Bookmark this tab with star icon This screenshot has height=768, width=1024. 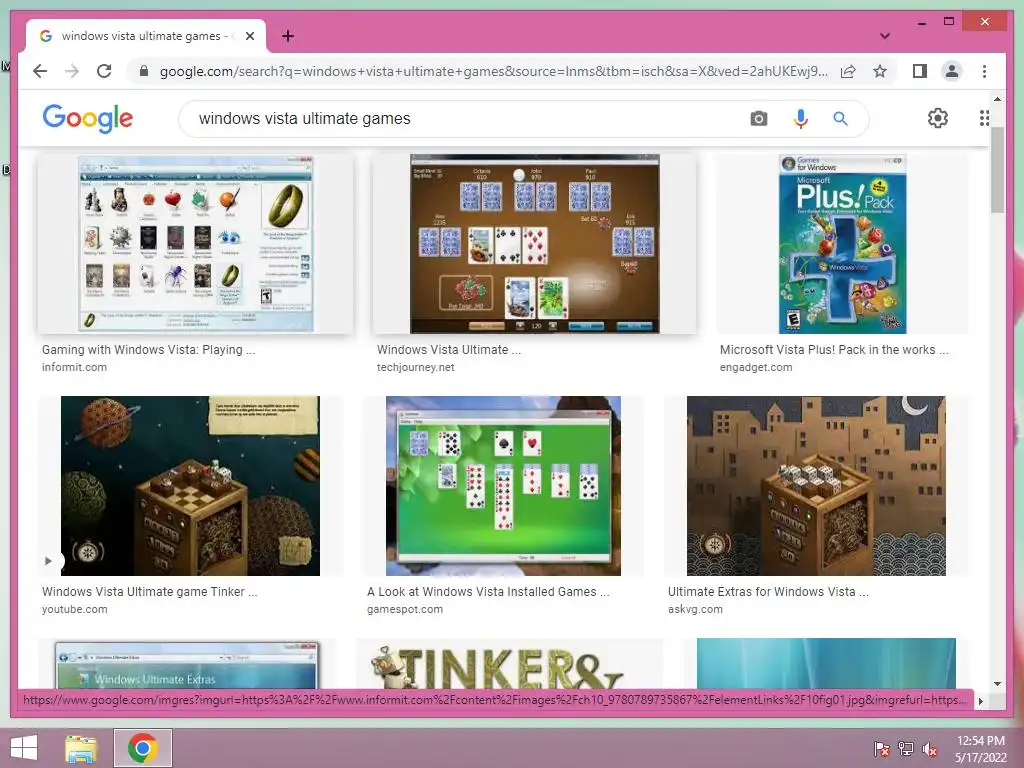click(x=880, y=71)
